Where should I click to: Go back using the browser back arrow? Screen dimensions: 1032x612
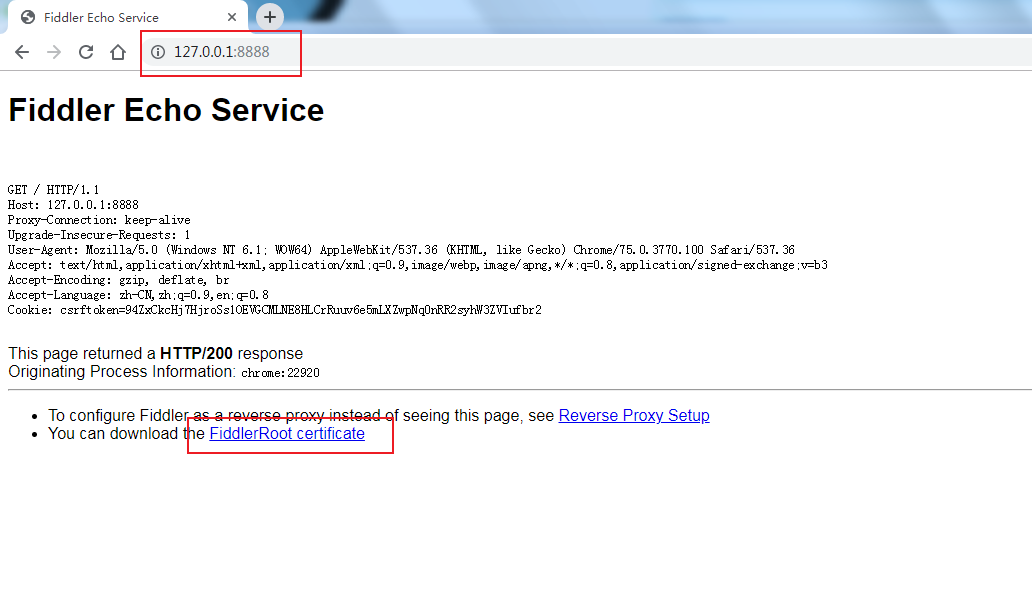(22, 52)
